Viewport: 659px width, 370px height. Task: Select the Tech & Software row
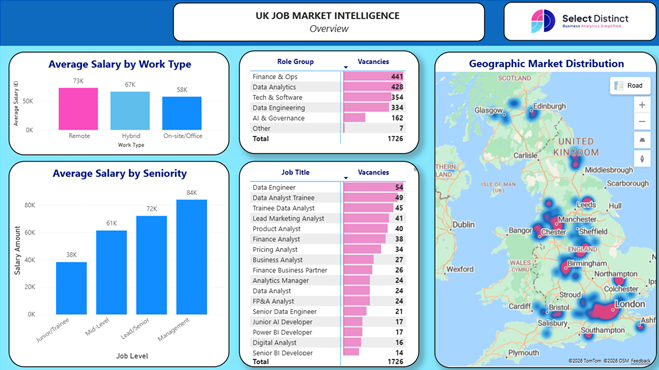pyautogui.click(x=328, y=97)
